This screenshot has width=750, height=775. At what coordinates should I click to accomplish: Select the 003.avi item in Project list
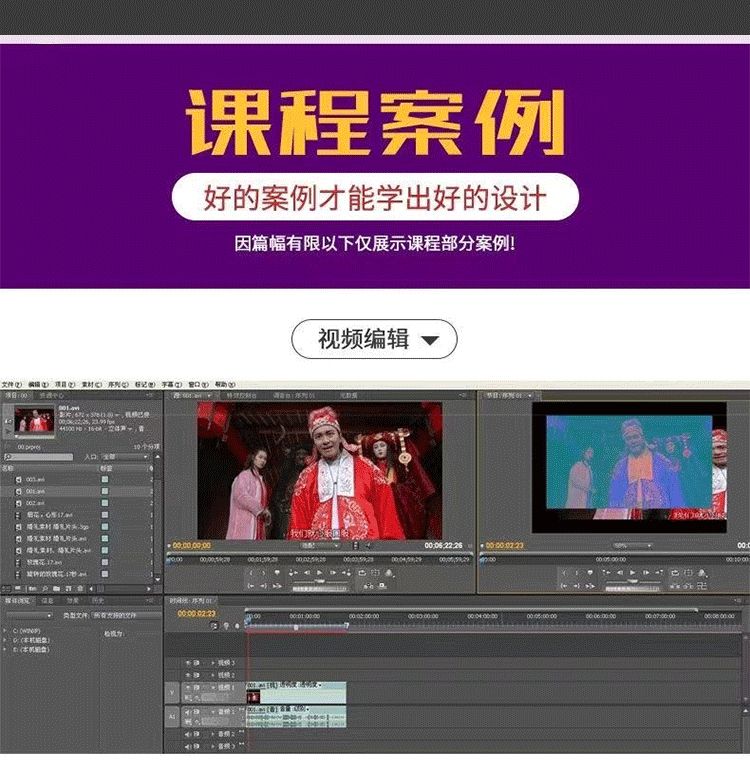pyautogui.click(x=36, y=479)
